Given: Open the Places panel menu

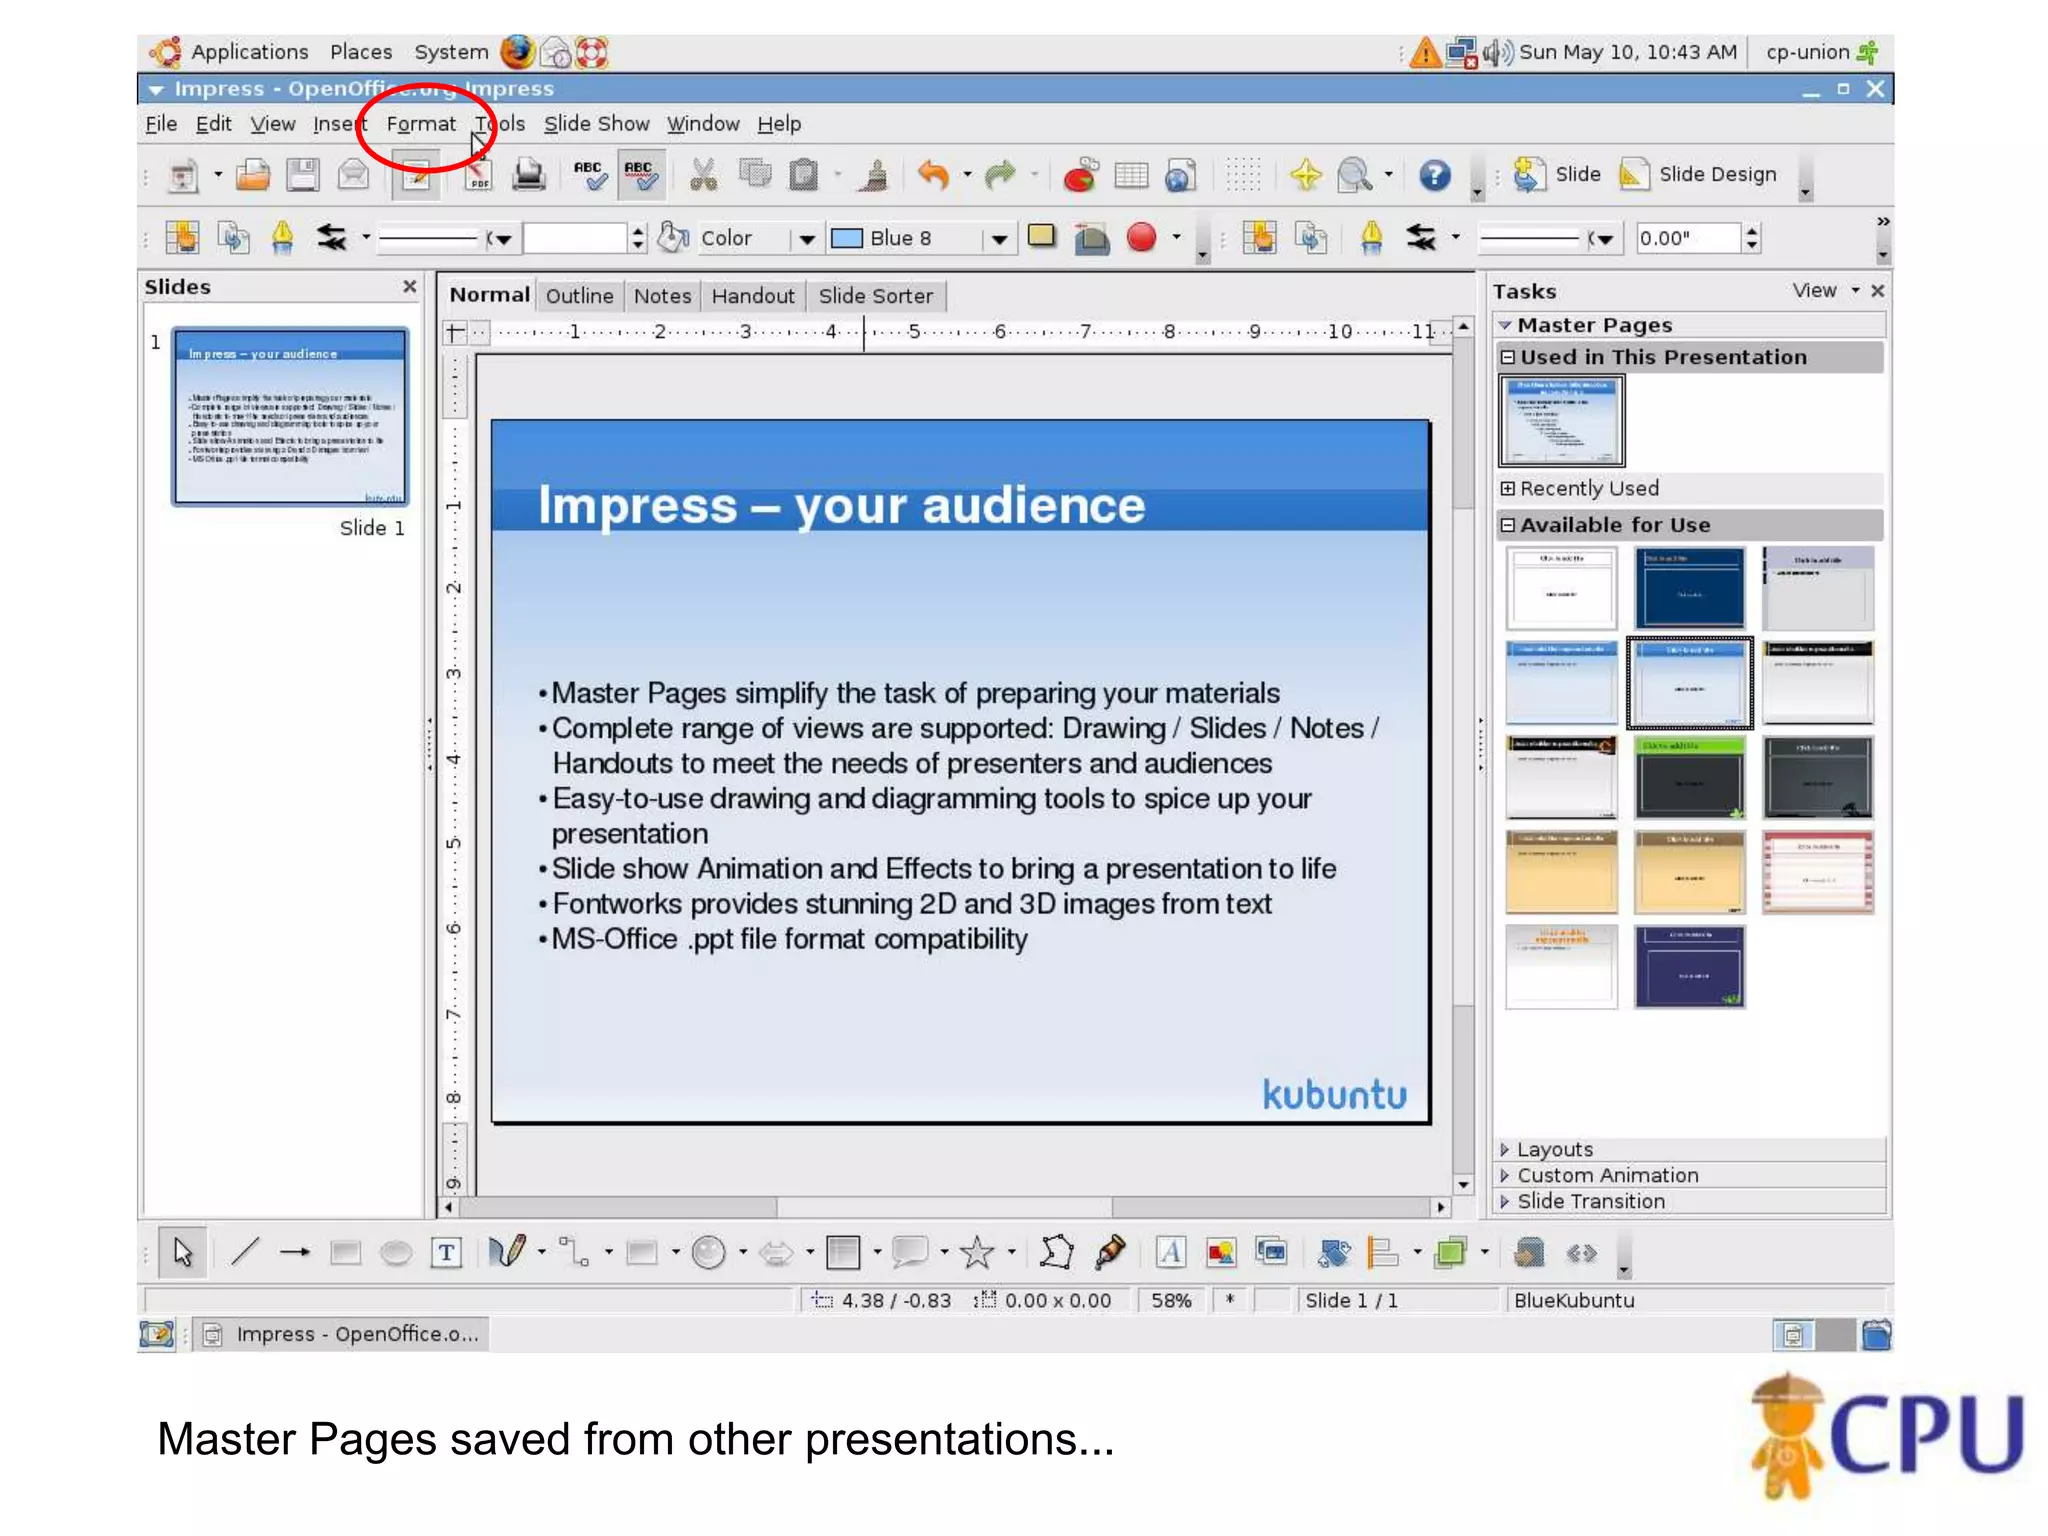Looking at the screenshot, I should (x=361, y=52).
